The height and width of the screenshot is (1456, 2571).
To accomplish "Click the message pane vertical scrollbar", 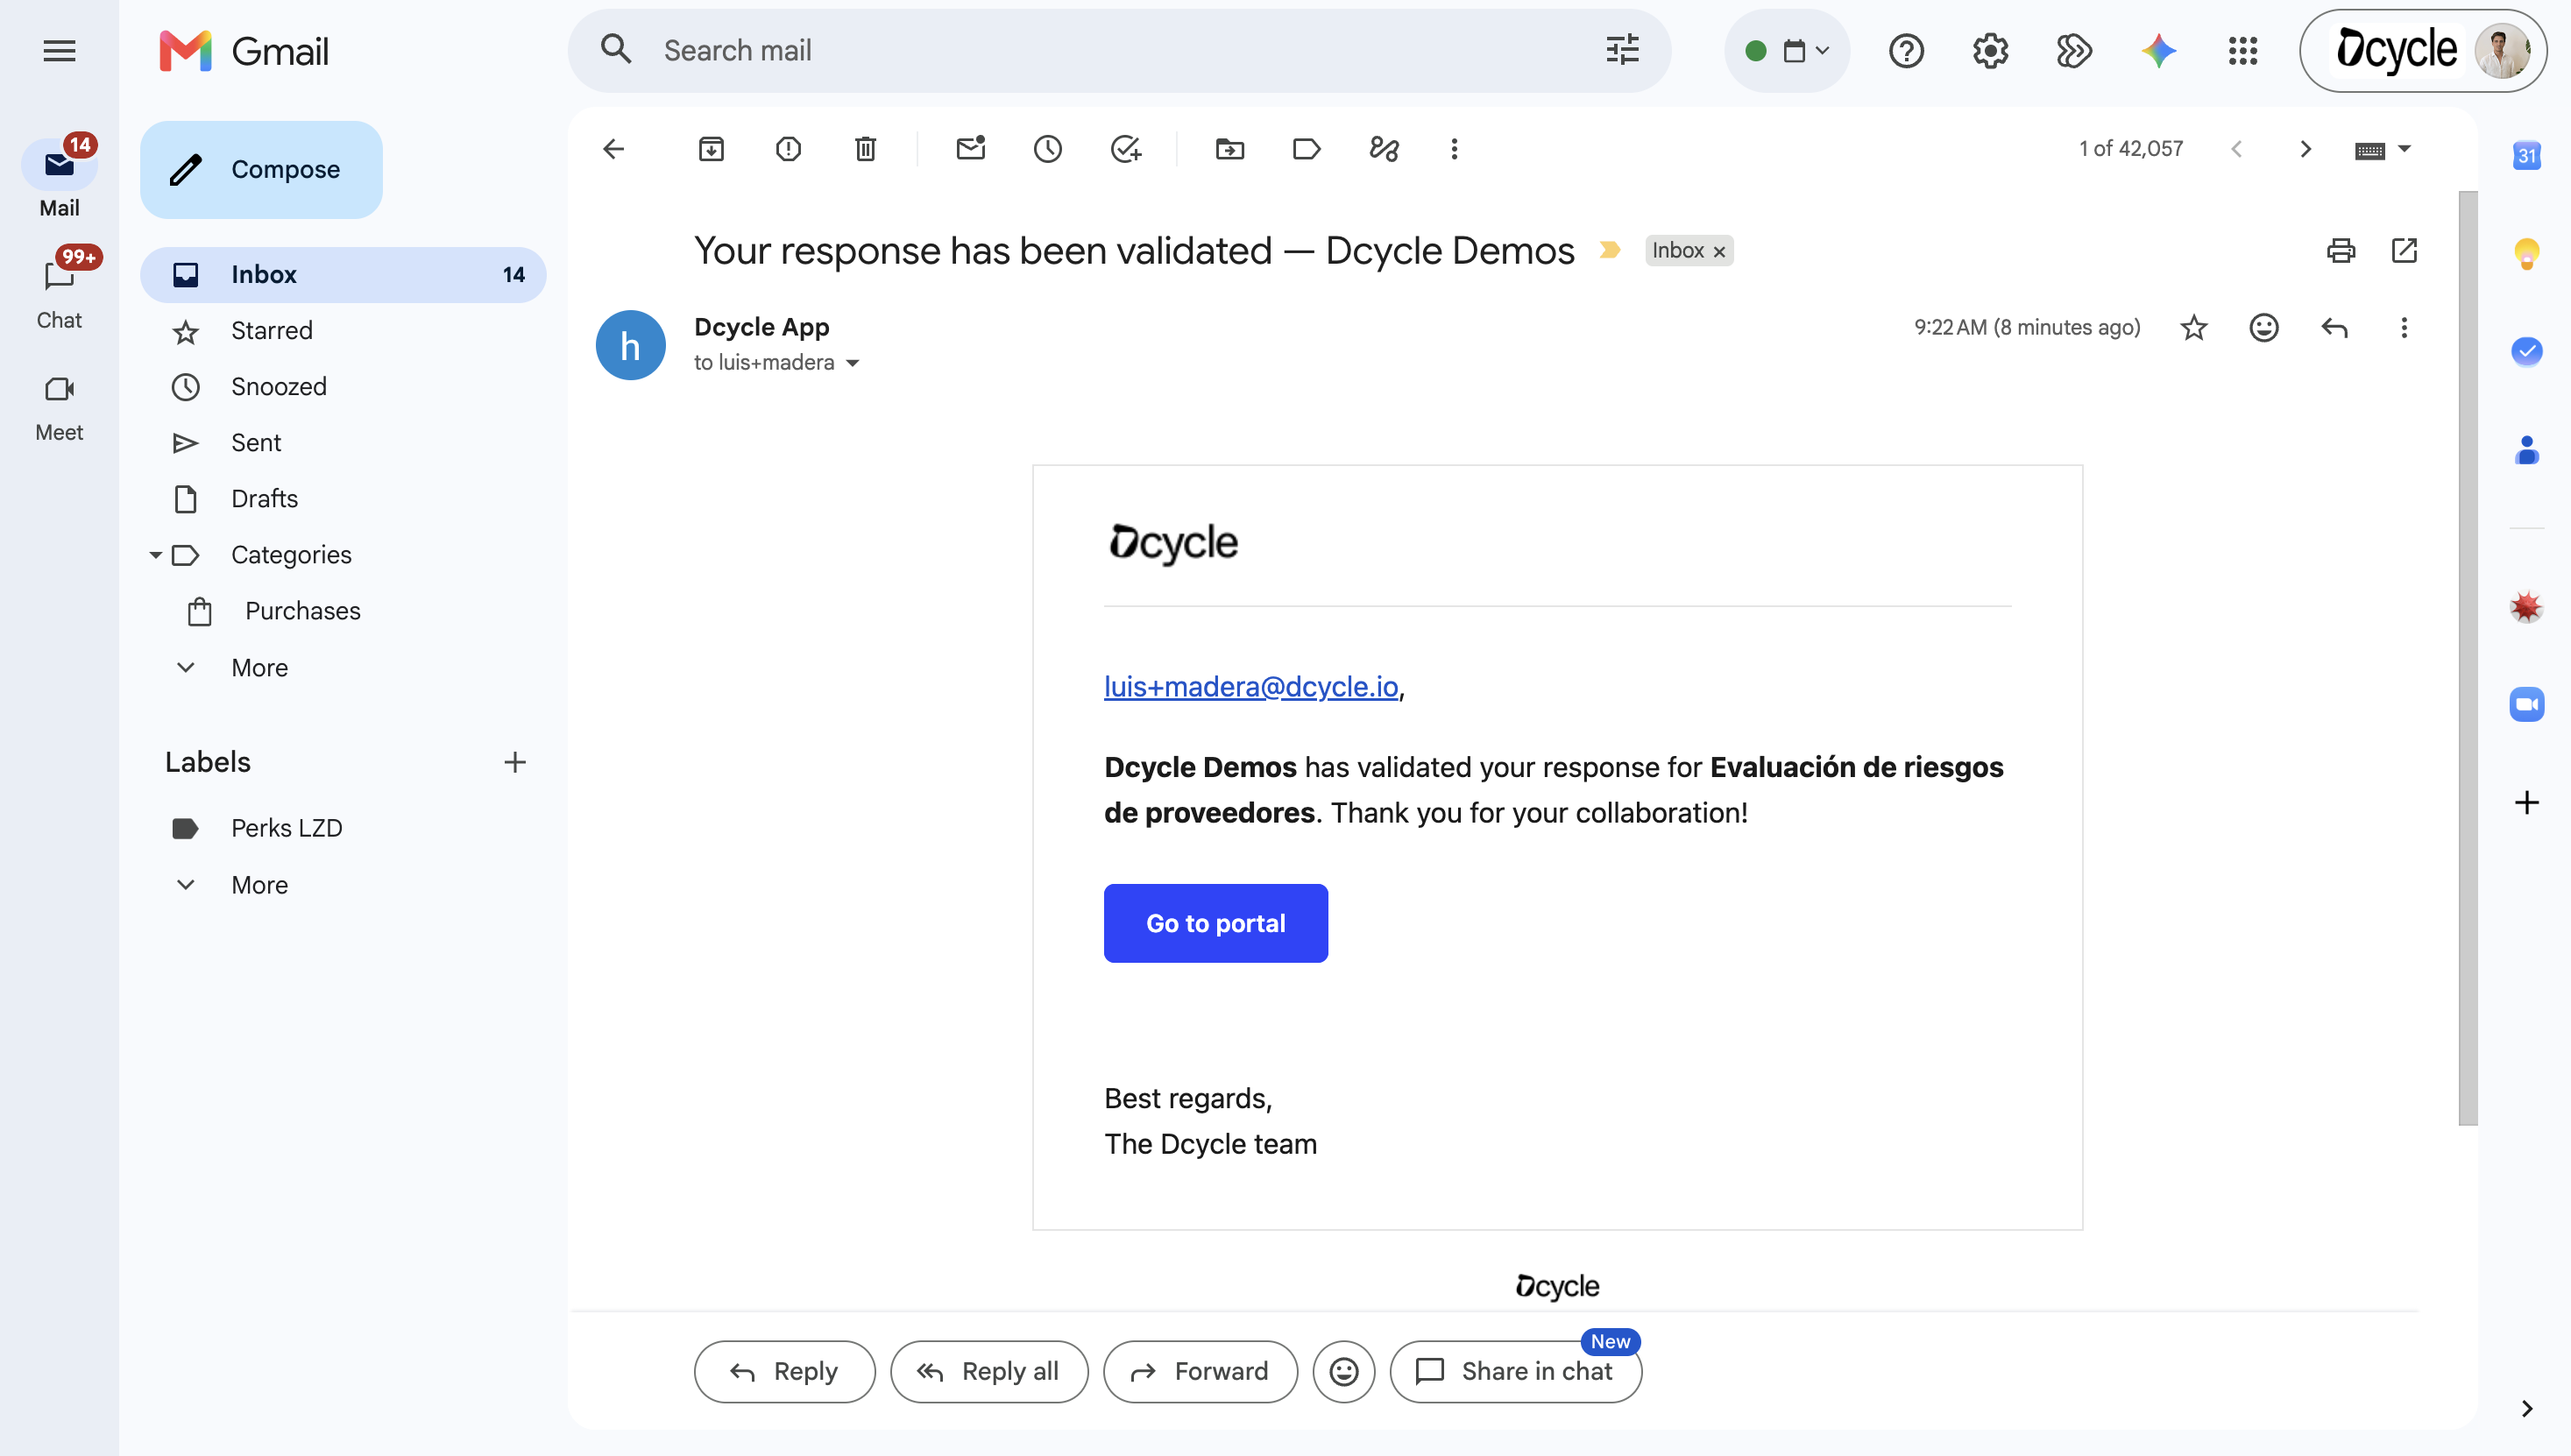I will point(2467,657).
